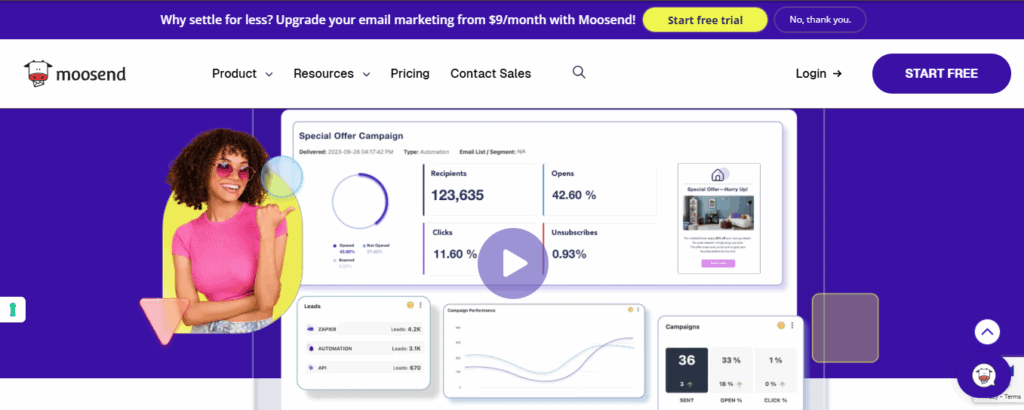Click the scroll-to-top arrow button
Screen dimensions: 1024x410
(987, 332)
